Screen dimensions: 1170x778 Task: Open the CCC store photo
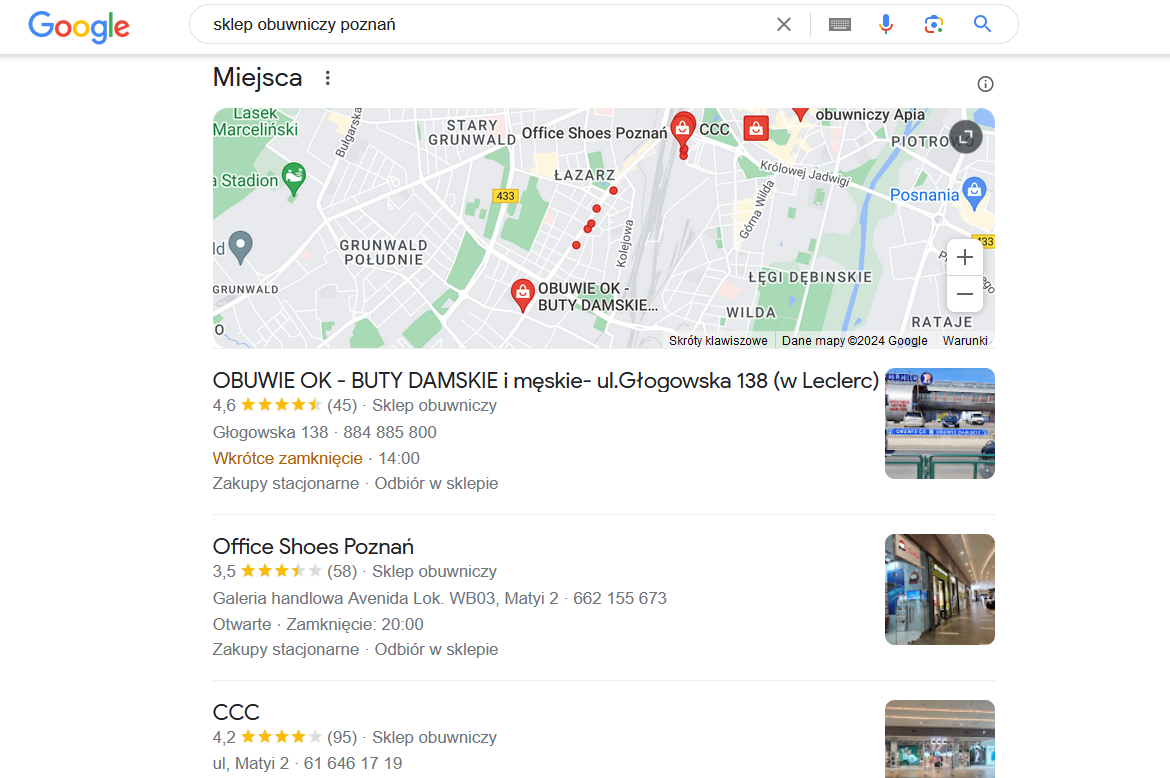[939, 739]
